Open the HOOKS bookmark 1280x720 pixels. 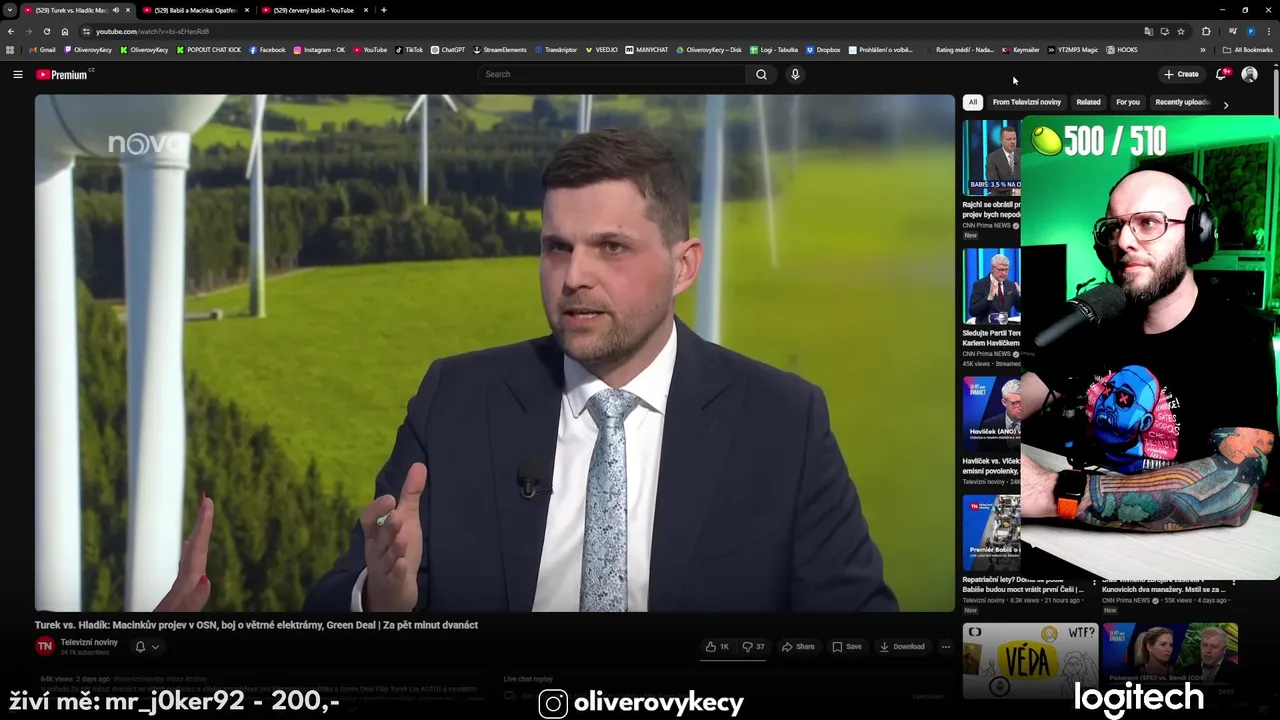pos(1122,50)
